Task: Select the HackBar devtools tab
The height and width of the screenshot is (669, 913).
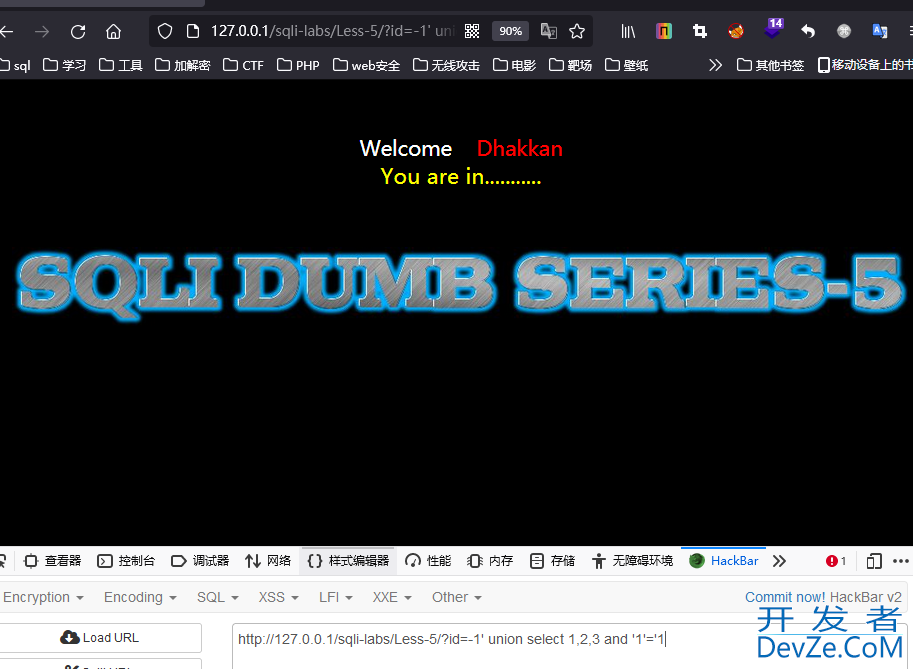Action: (x=724, y=561)
